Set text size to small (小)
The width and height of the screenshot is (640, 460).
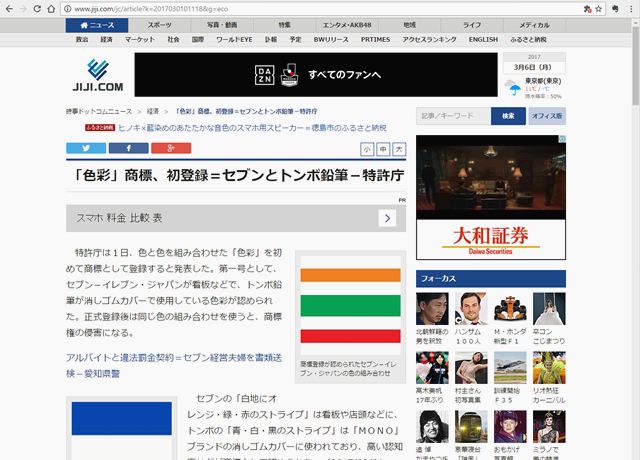pos(368,149)
